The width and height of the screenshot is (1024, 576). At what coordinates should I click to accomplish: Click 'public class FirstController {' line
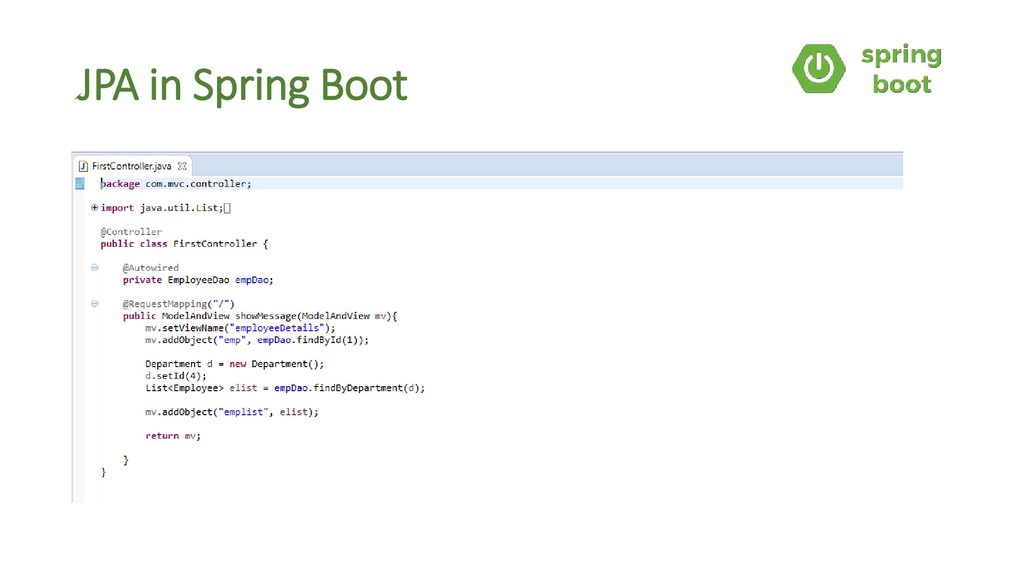pos(184,244)
